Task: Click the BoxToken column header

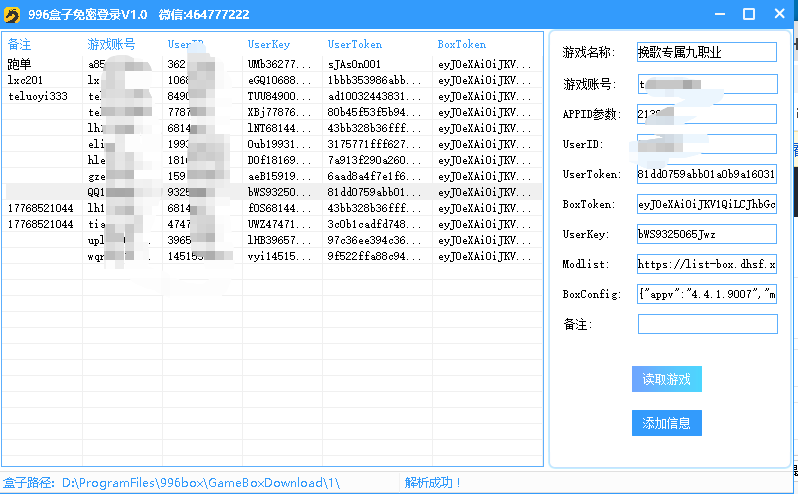Action: pyautogui.click(x=461, y=45)
